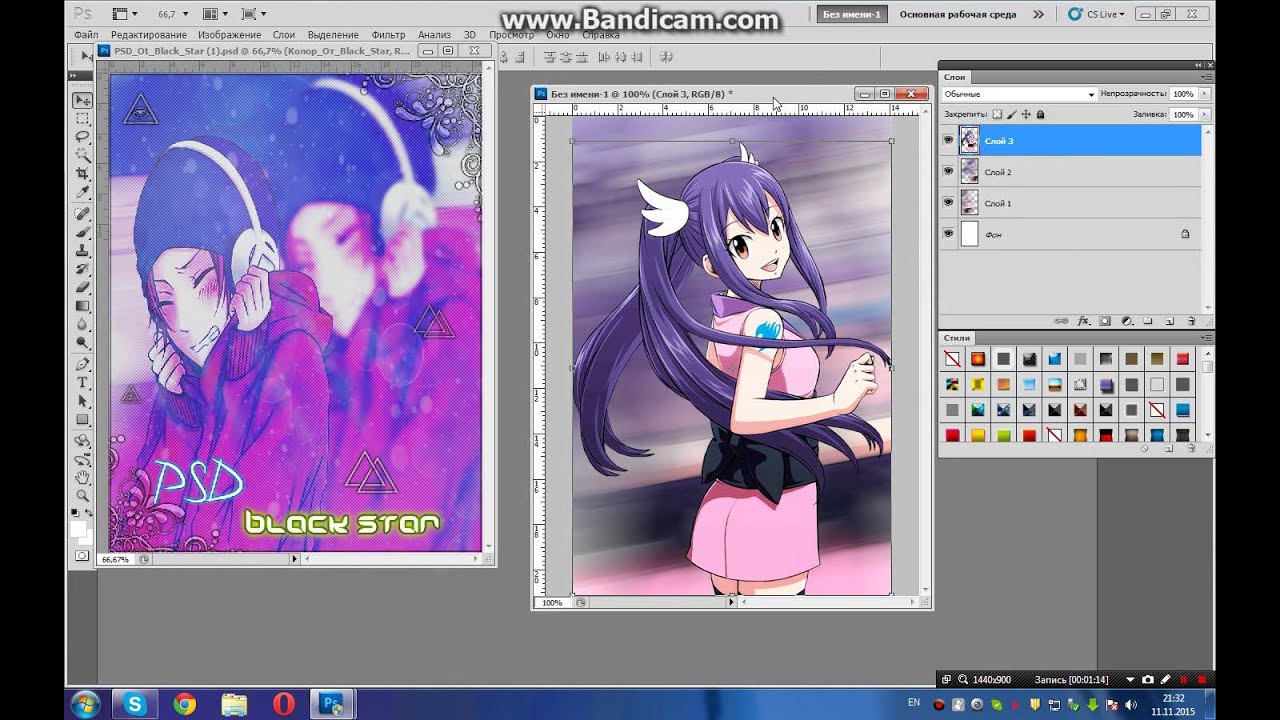Select the Hand tool
The height and width of the screenshot is (720, 1280).
point(82,476)
